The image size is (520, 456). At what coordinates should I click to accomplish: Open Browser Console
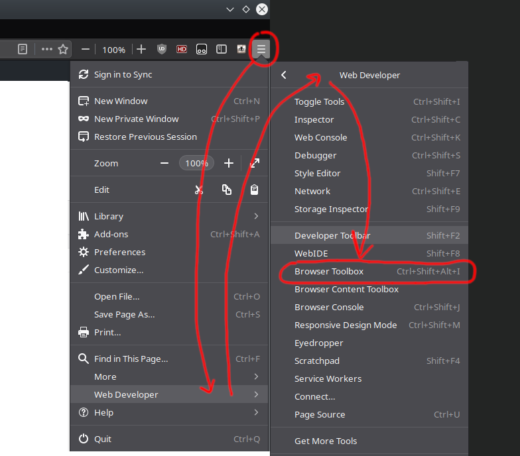[369, 307]
